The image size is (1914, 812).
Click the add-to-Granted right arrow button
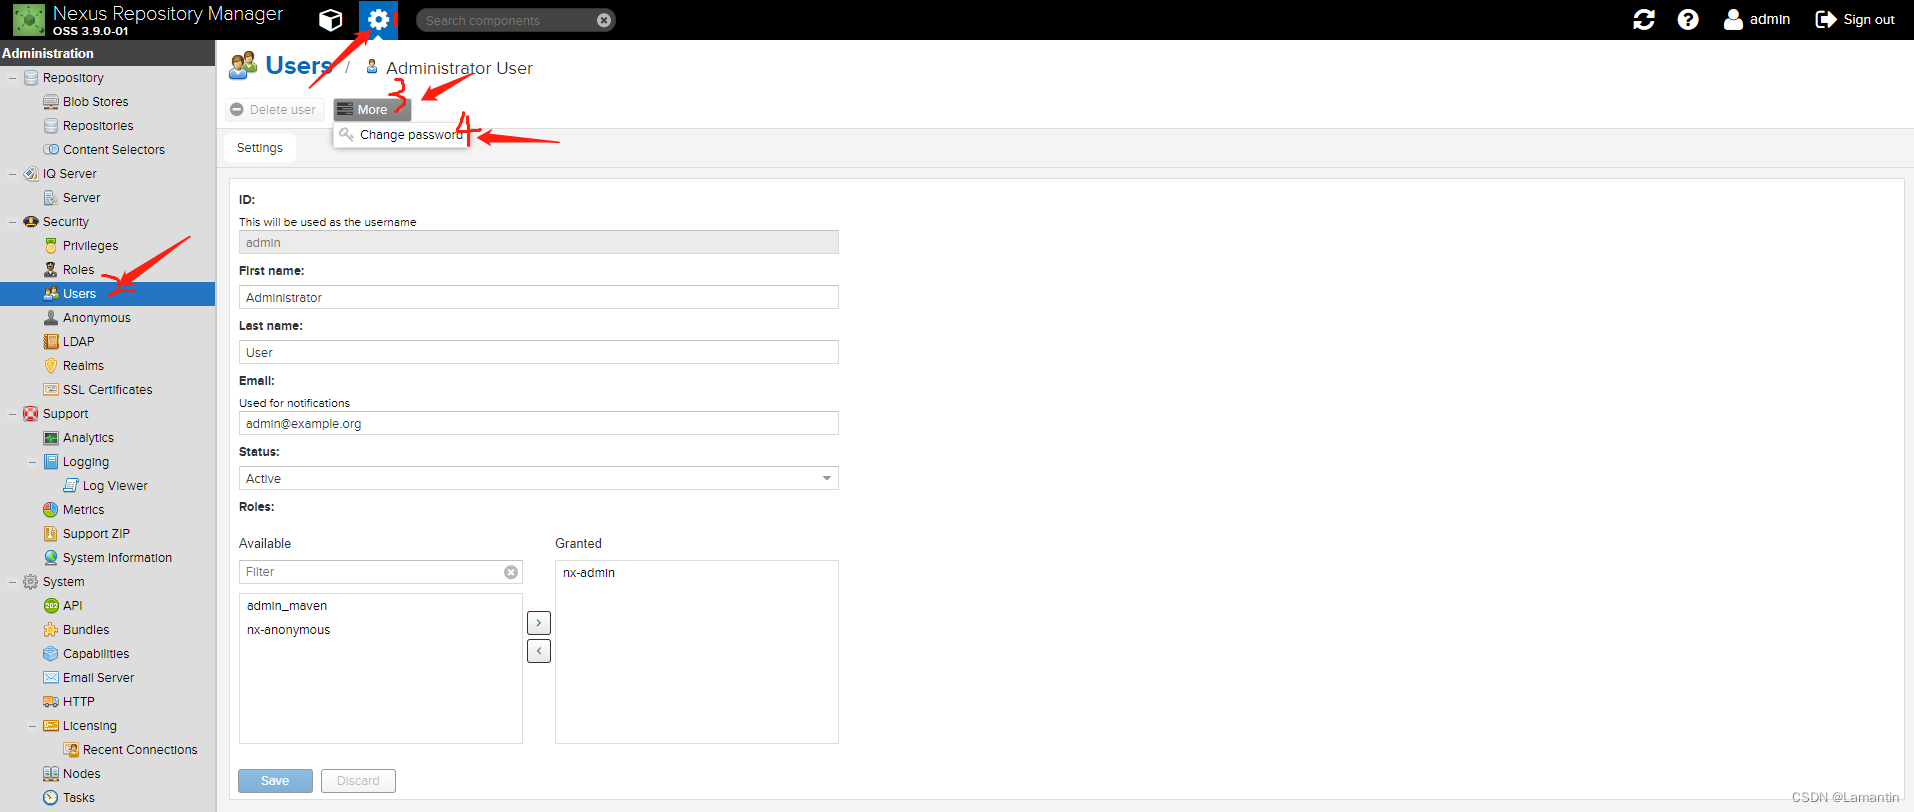pyautogui.click(x=539, y=623)
